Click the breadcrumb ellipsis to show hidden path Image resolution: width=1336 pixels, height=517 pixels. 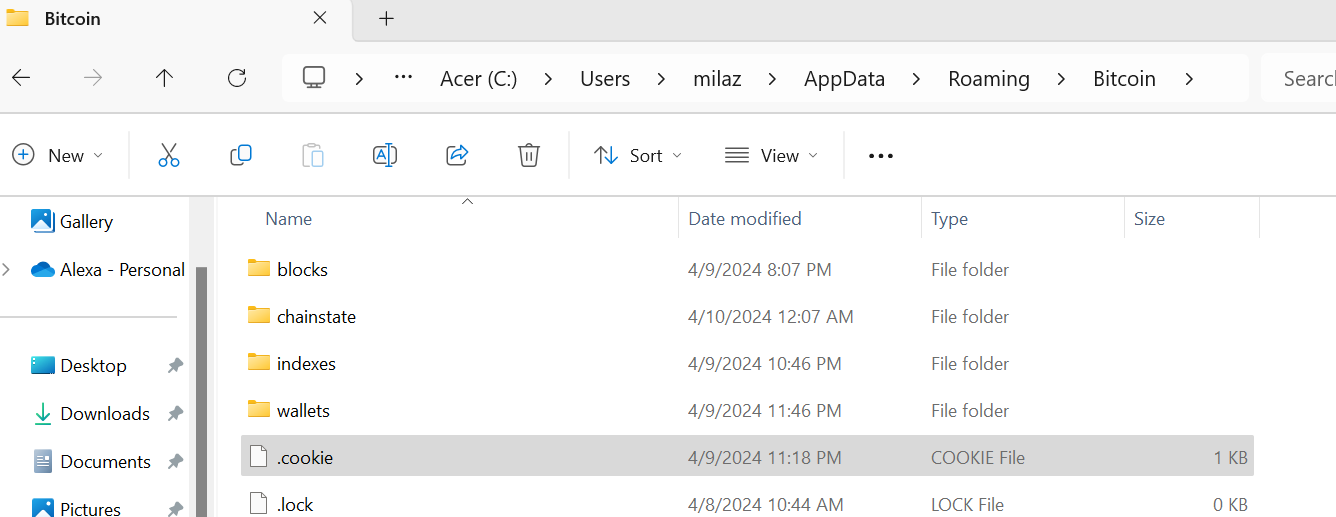(x=404, y=78)
